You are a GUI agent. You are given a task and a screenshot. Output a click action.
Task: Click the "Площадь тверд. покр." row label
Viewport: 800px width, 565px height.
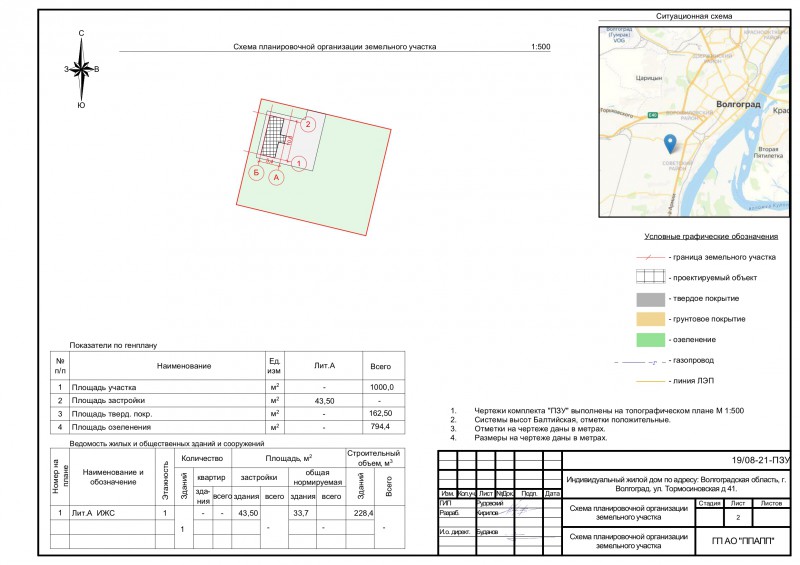(x=112, y=414)
